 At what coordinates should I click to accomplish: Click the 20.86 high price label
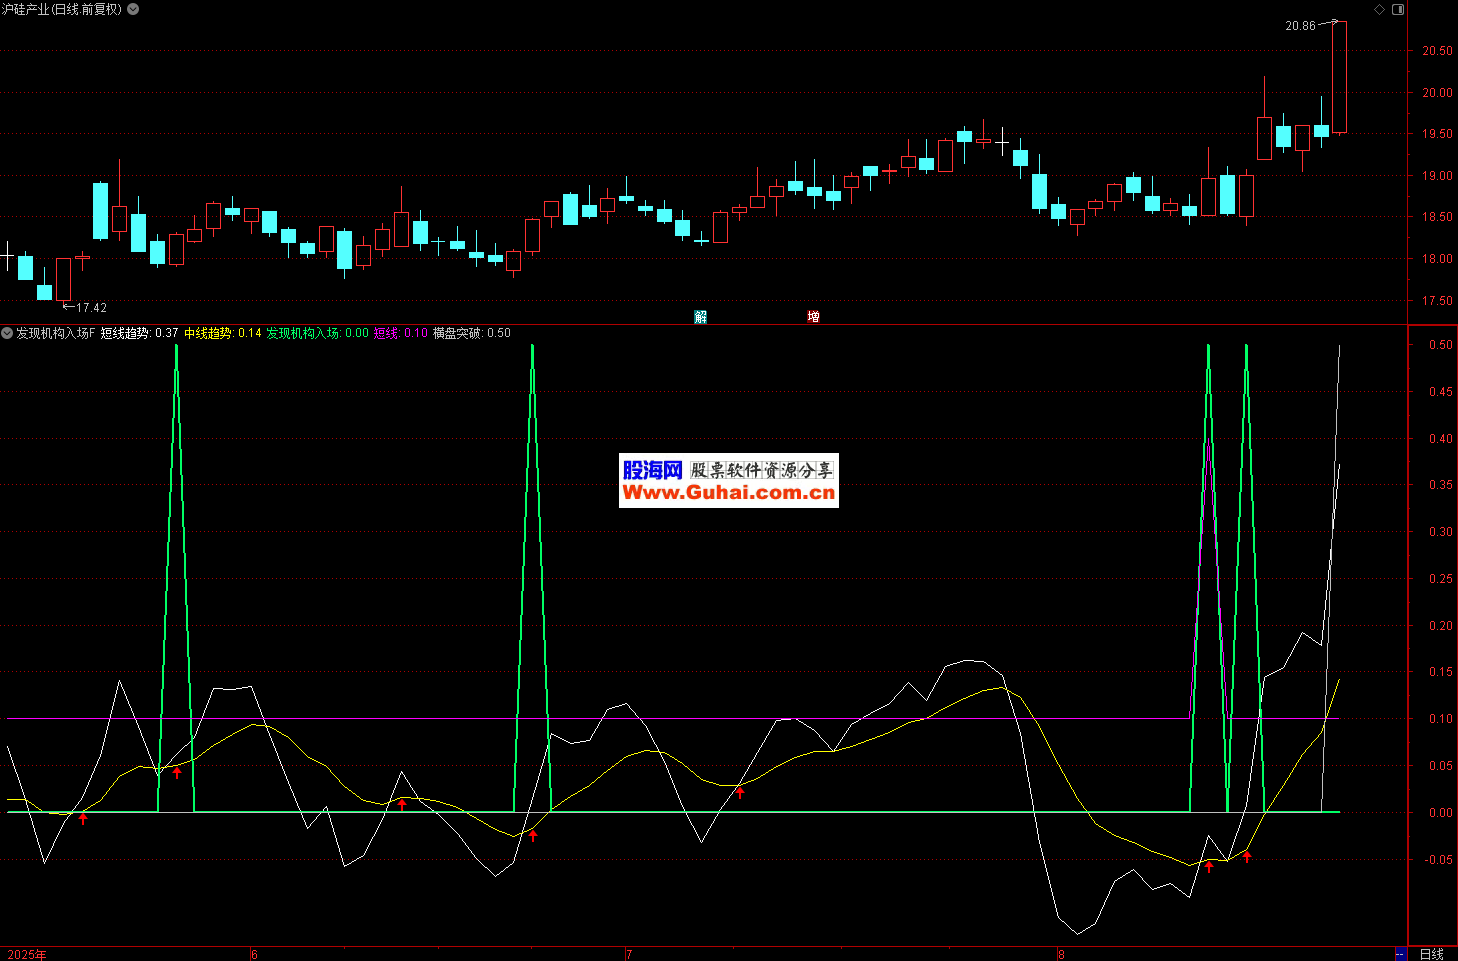pos(1300,26)
